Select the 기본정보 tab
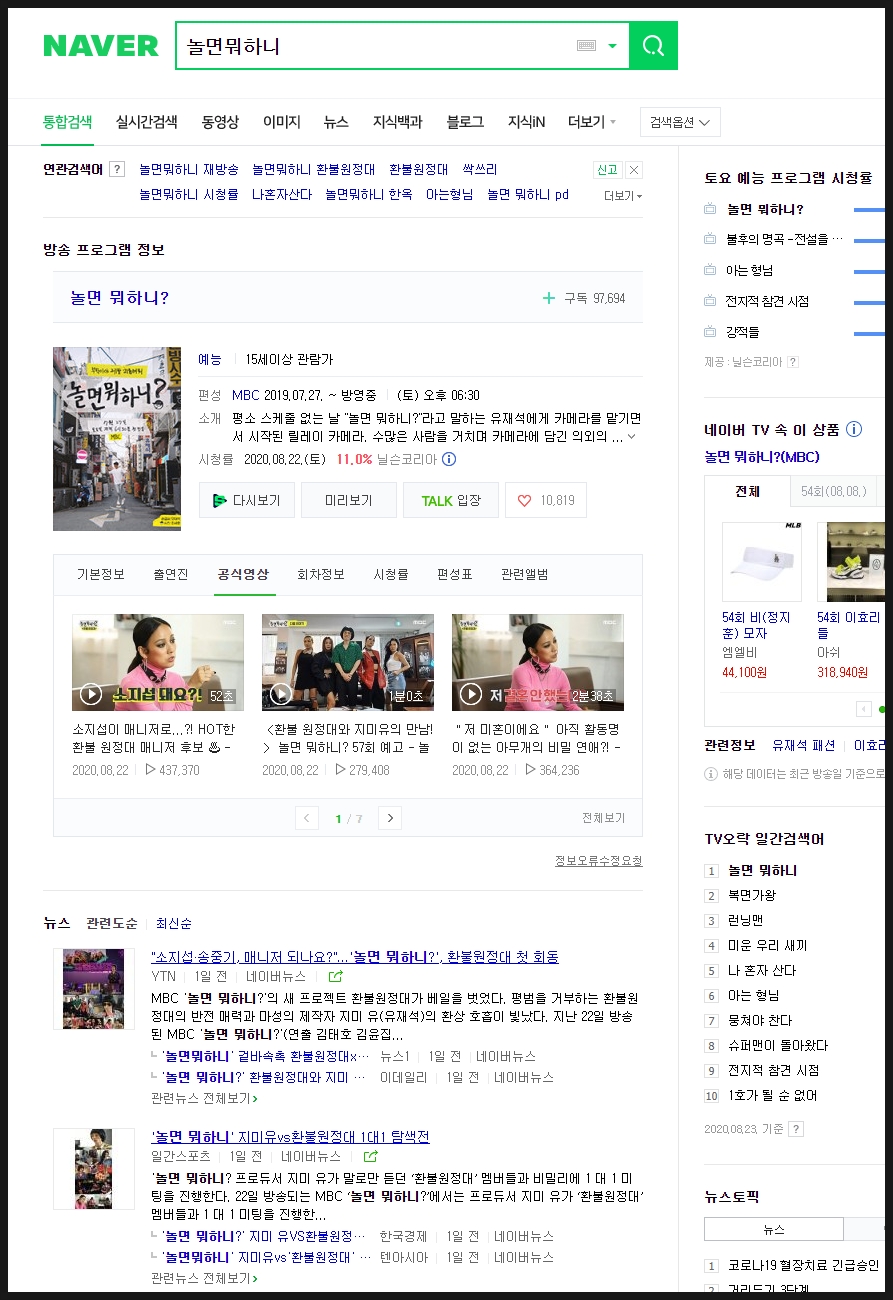The image size is (893, 1300). 101,574
